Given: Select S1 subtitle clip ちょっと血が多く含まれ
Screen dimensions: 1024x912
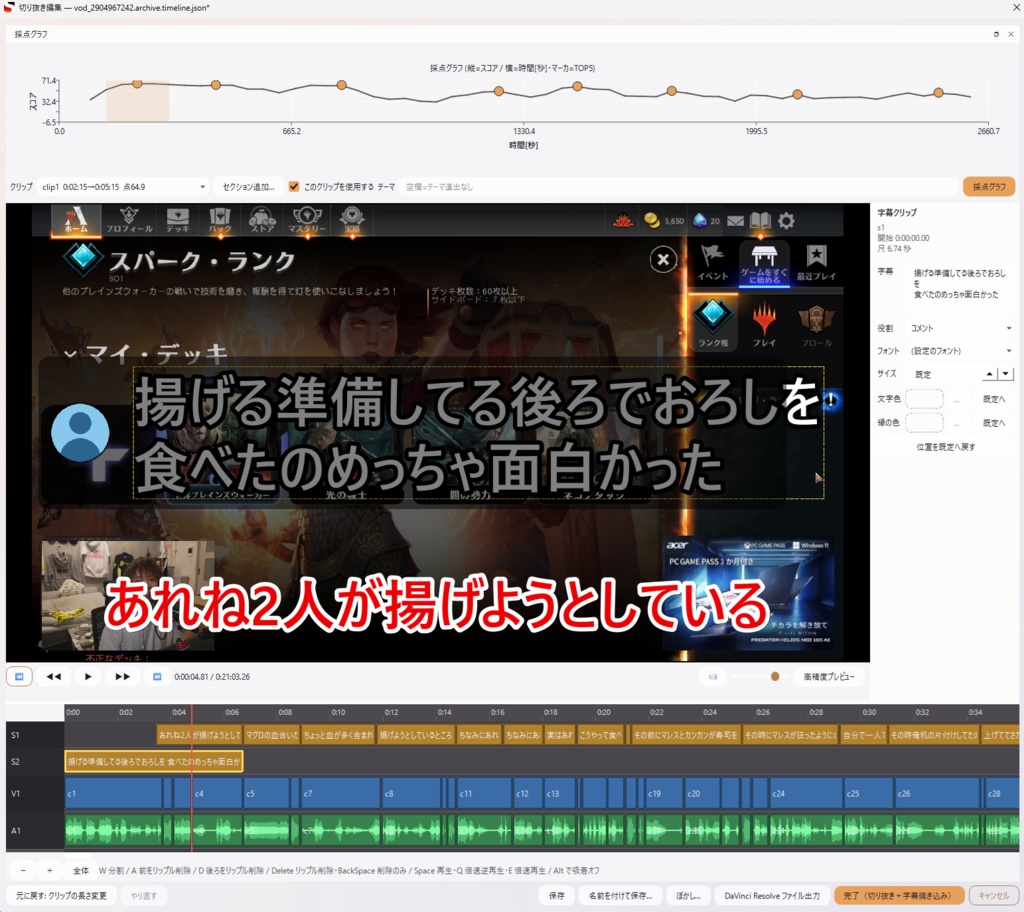Looking at the screenshot, I should point(338,735).
